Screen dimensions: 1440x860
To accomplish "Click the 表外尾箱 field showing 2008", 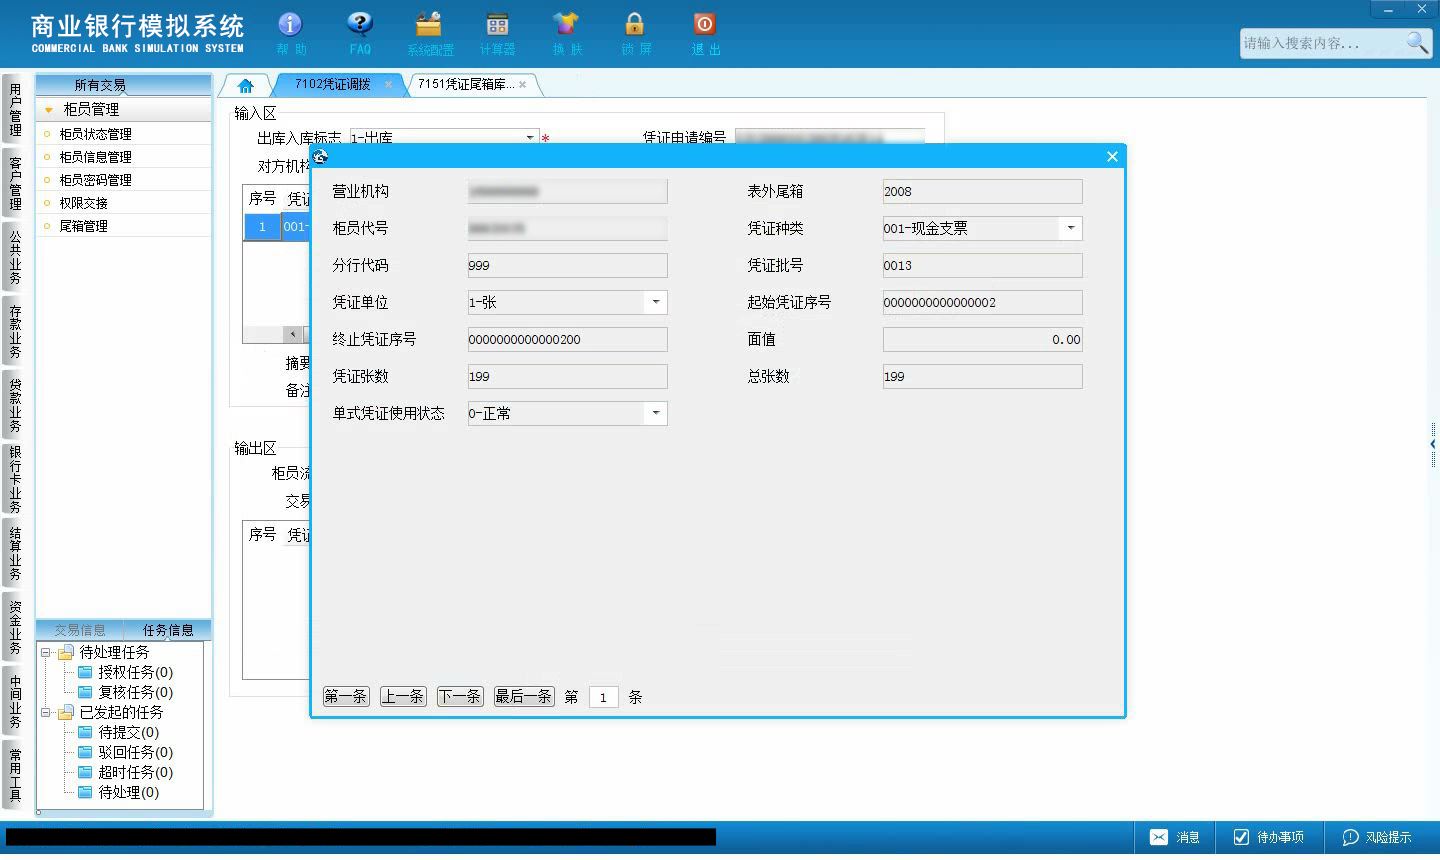I will click(982, 191).
